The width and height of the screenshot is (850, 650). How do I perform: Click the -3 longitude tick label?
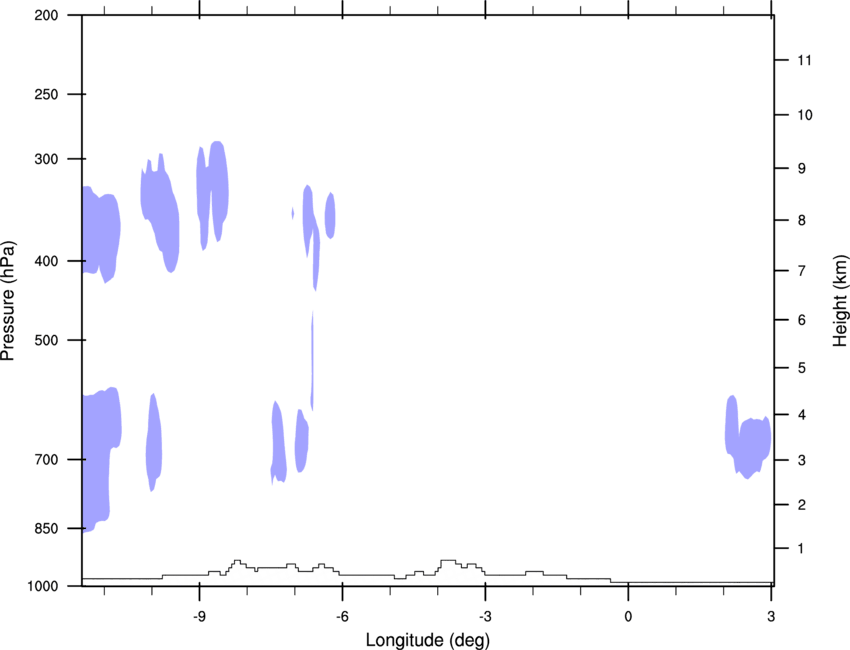pyautogui.click(x=485, y=616)
